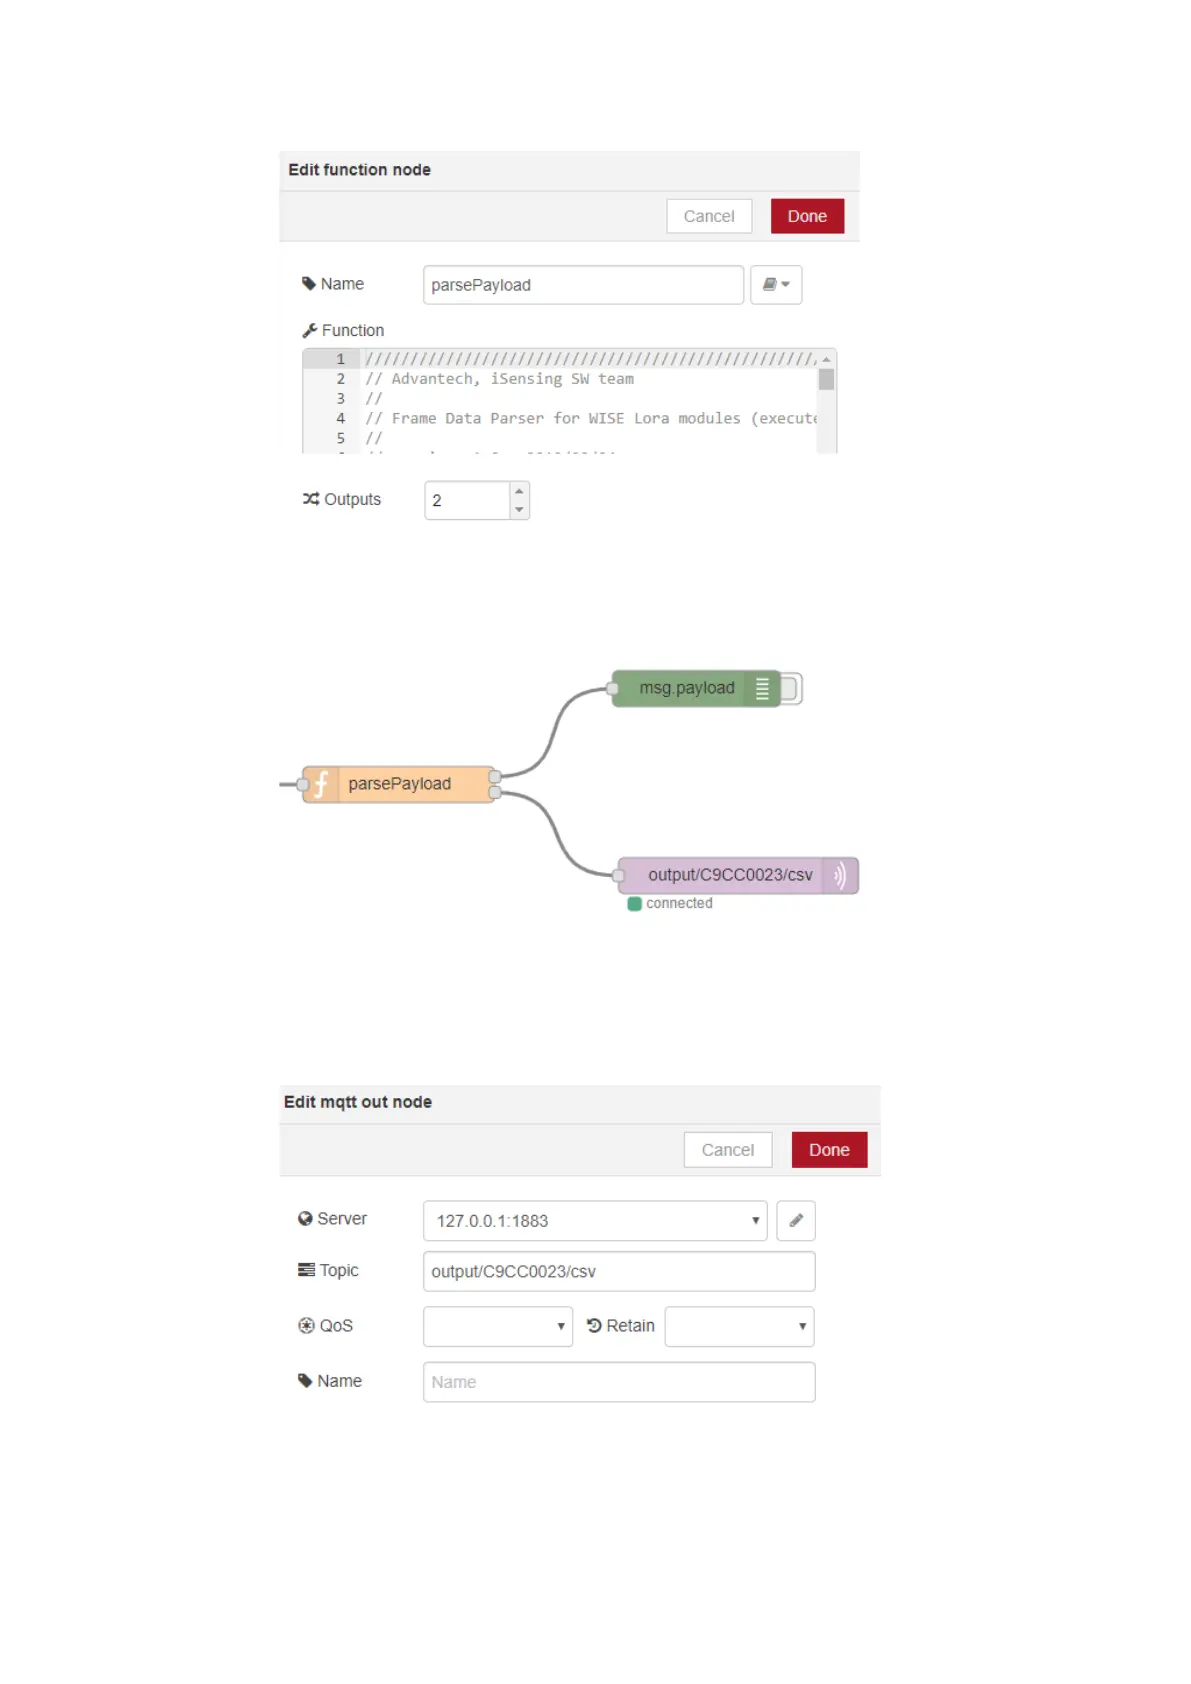This screenshot has height=1684, width=1191.
Task: Expand the QoS dropdown
Action: [498, 1326]
